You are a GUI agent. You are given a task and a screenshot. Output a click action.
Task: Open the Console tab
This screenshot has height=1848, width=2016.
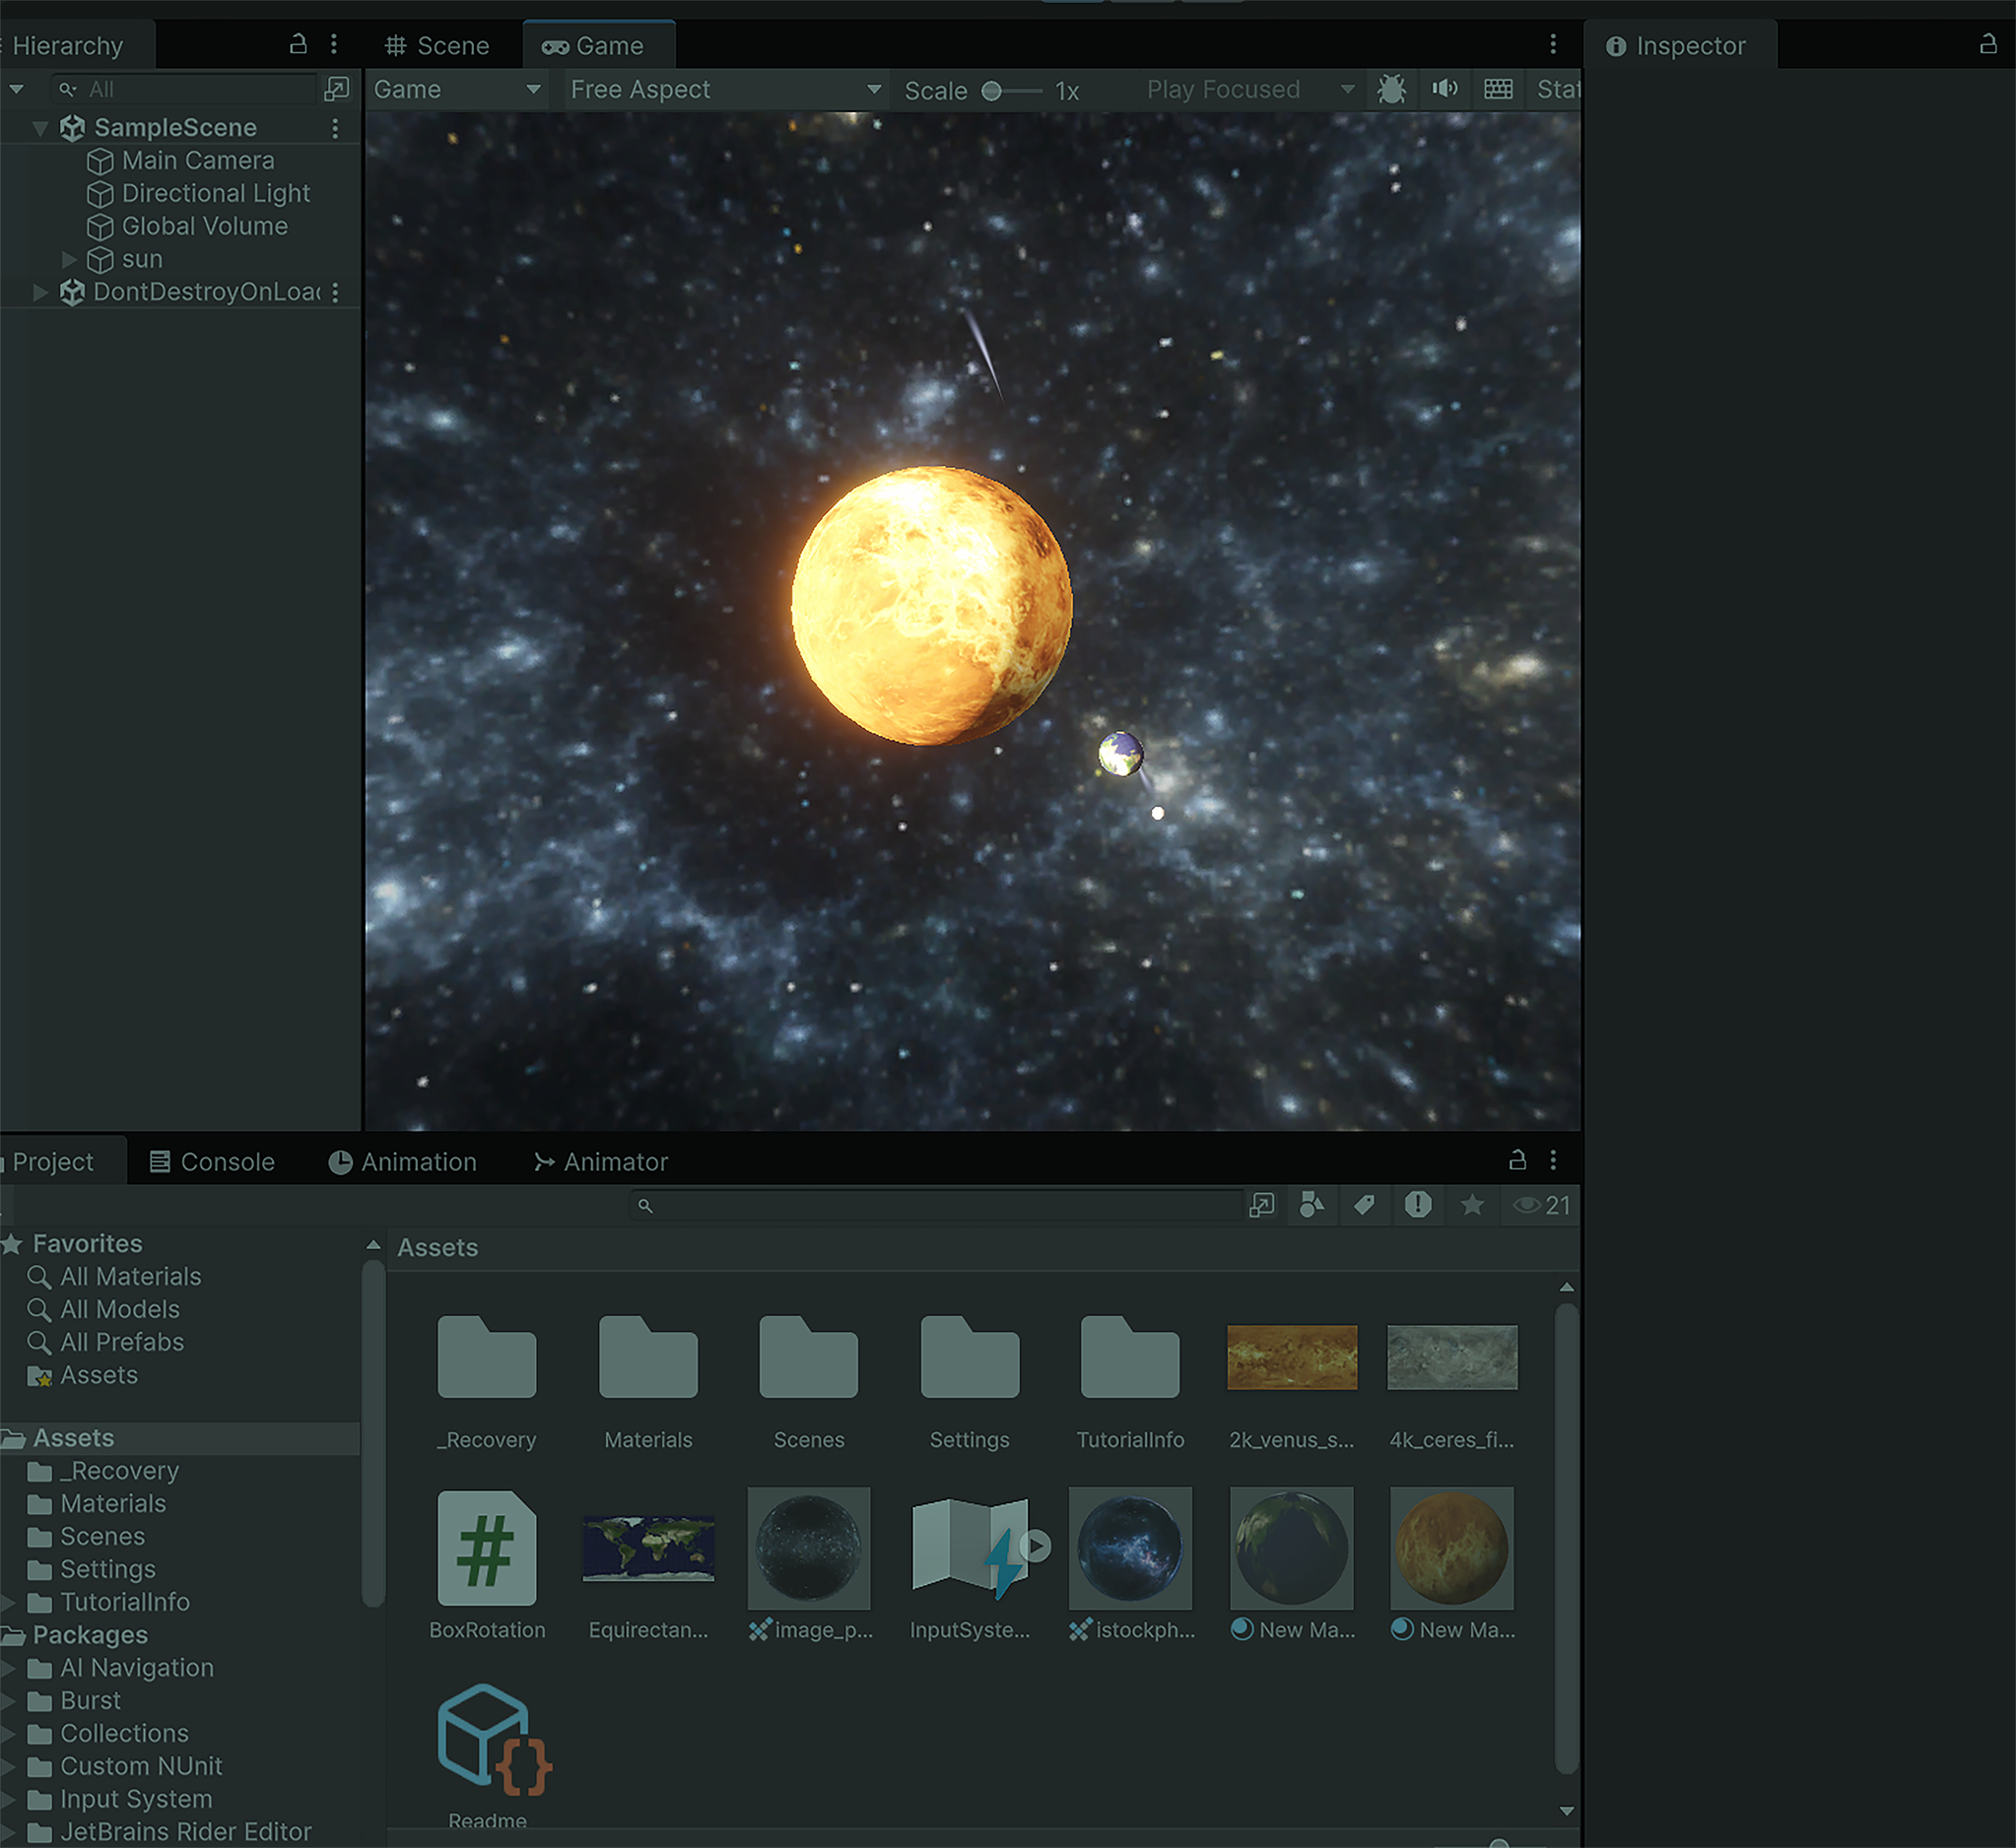(212, 1162)
